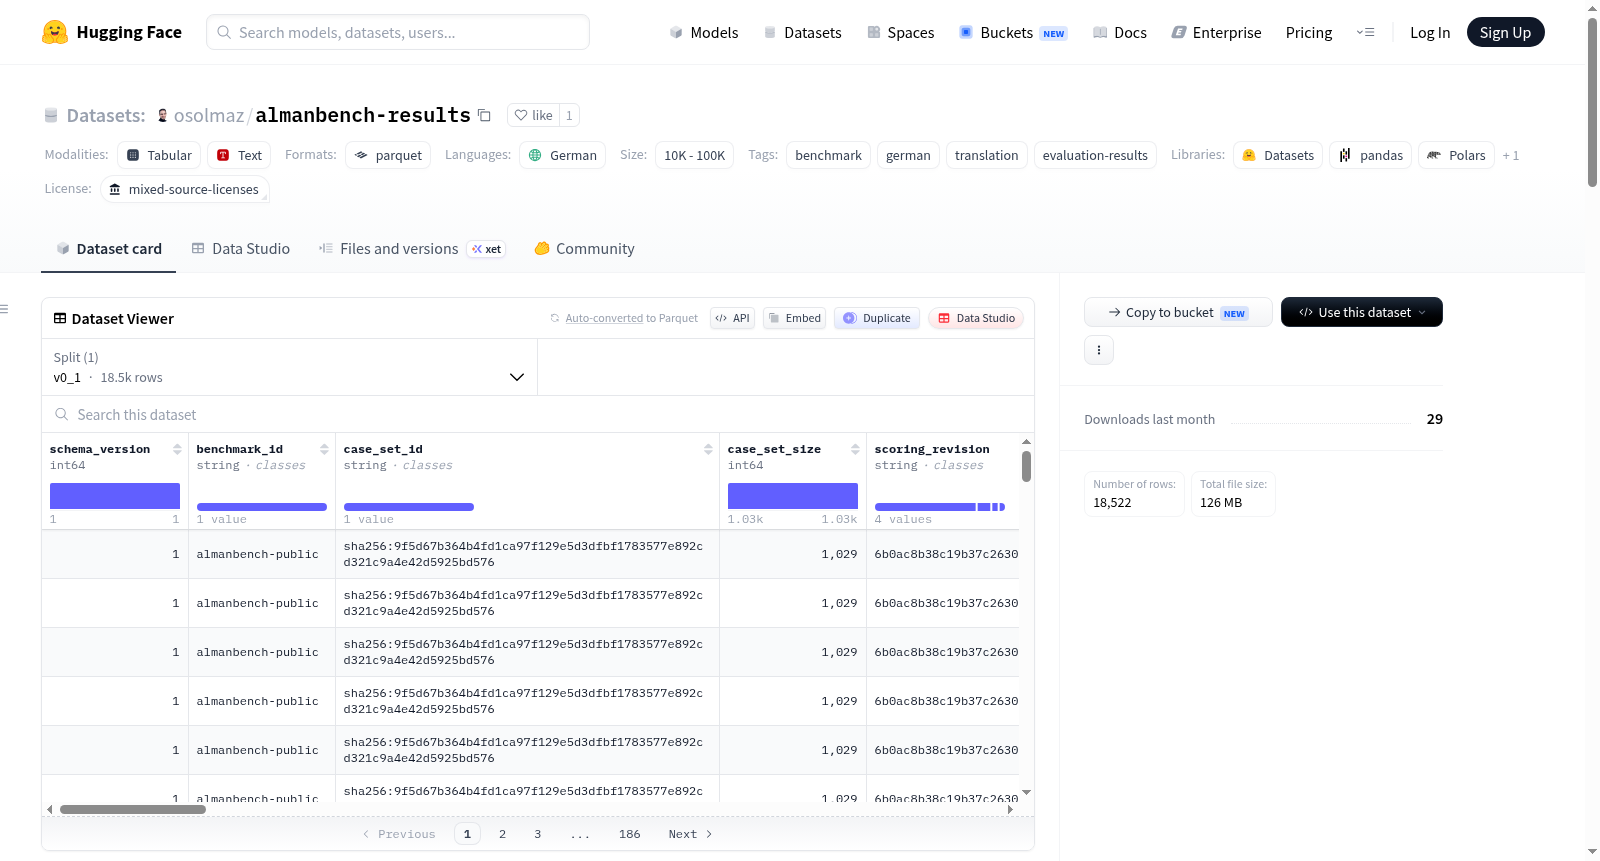Copy dataset name with copy icon
The height and width of the screenshot is (861, 1600).
pos(484,115)
